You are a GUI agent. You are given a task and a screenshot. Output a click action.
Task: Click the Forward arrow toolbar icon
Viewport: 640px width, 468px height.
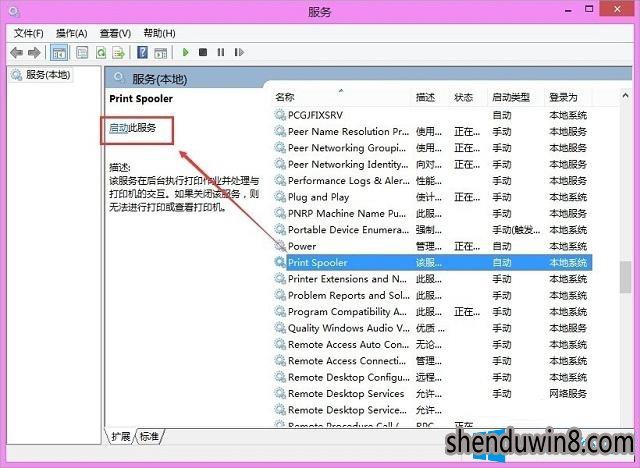(x=34, y=52)
